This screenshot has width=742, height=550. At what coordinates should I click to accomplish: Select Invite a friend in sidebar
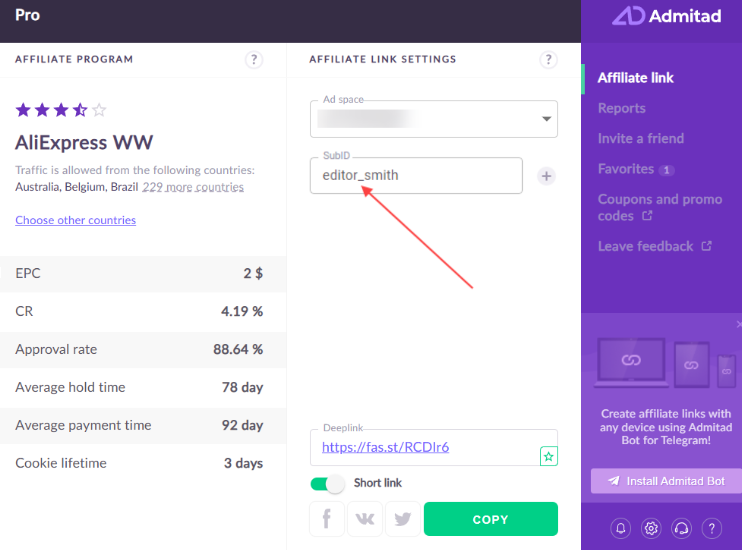[641, 139]
